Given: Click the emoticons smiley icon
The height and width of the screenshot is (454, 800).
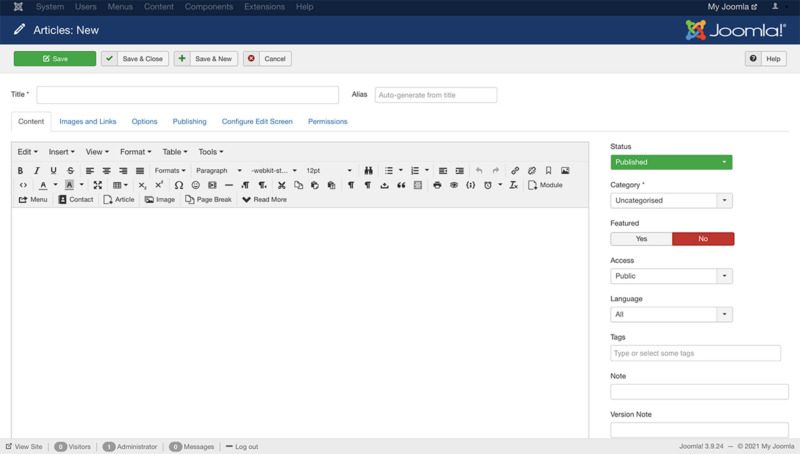Looking at the screenshot, I should tap(196, 185).
